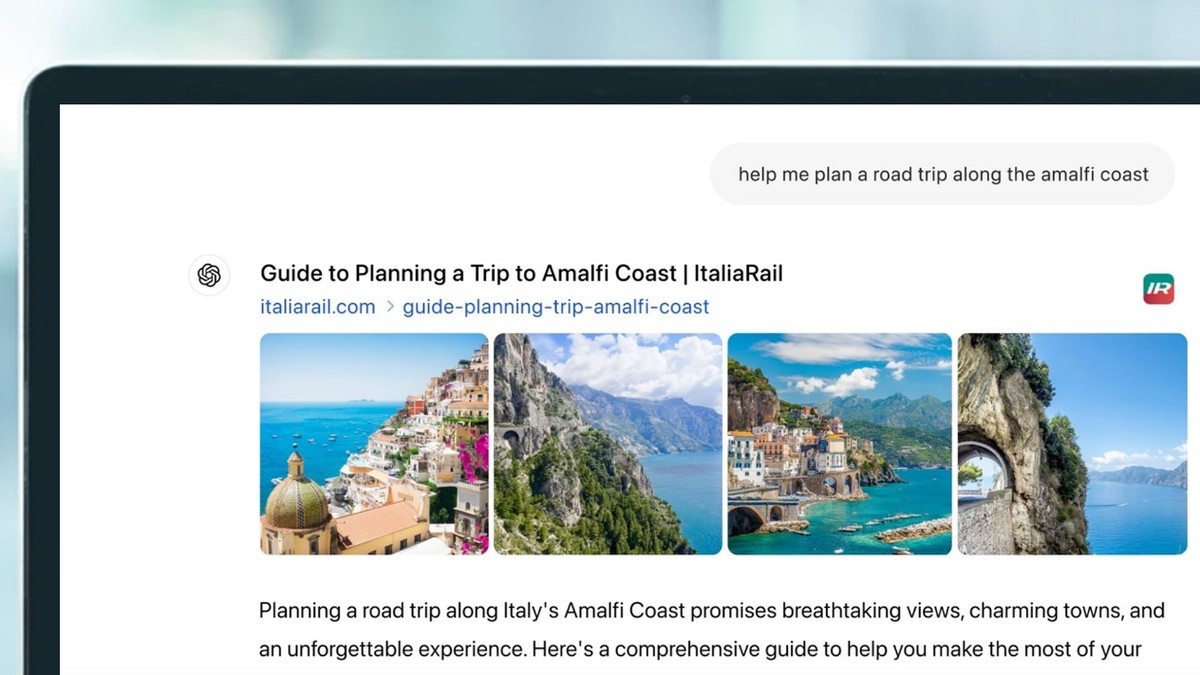This screenshot has height=675, width=1200.
Task: Open the Guide to Planning a Trip result title
Action: pos(521,273)
